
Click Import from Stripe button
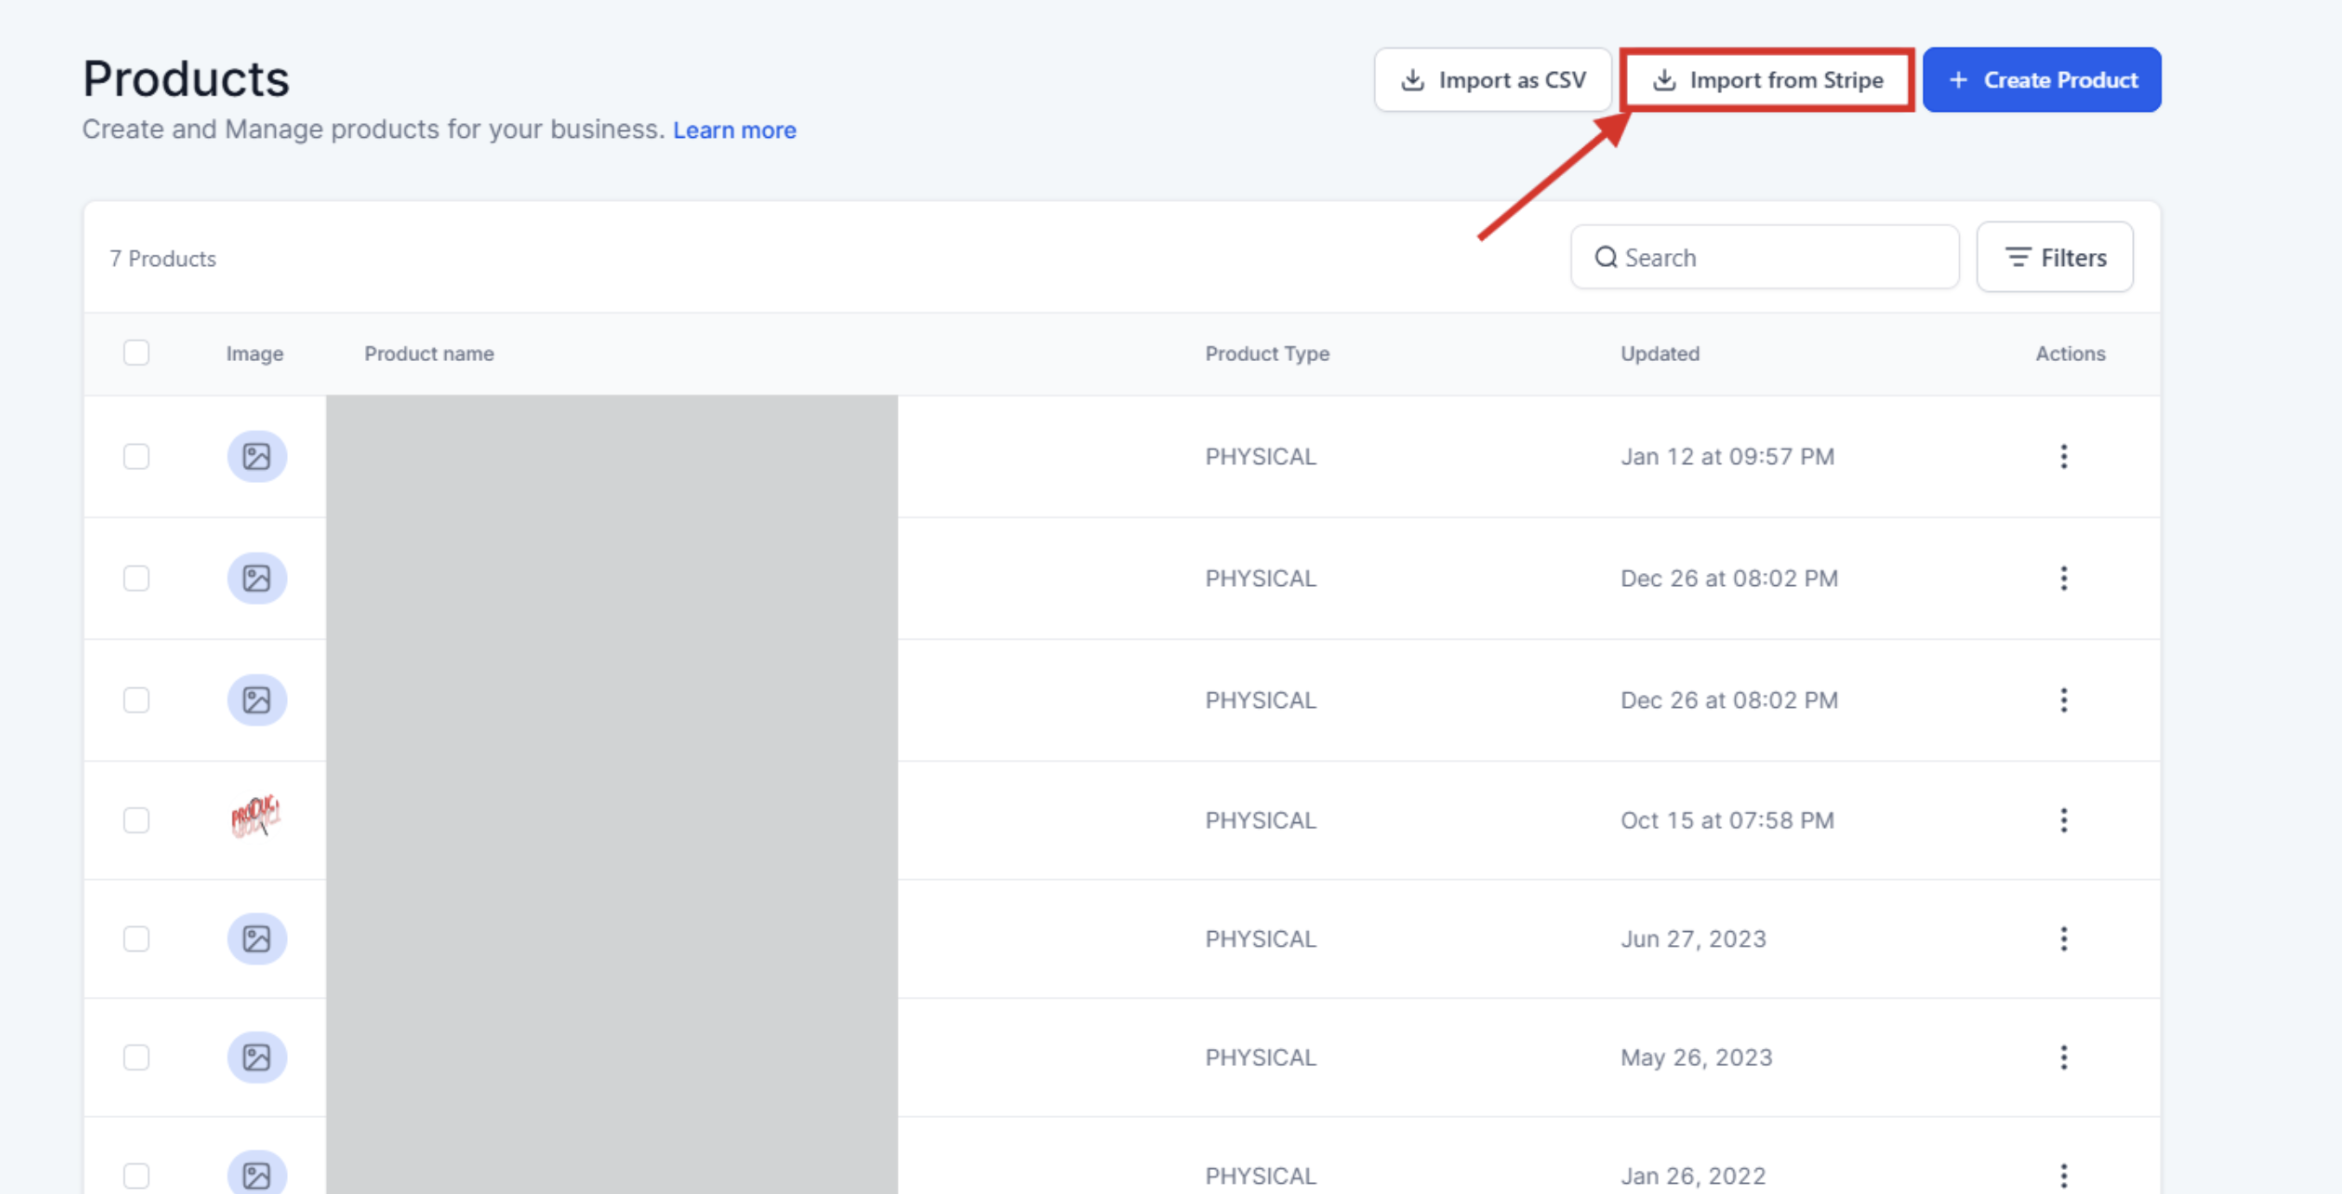[1767, 80]
